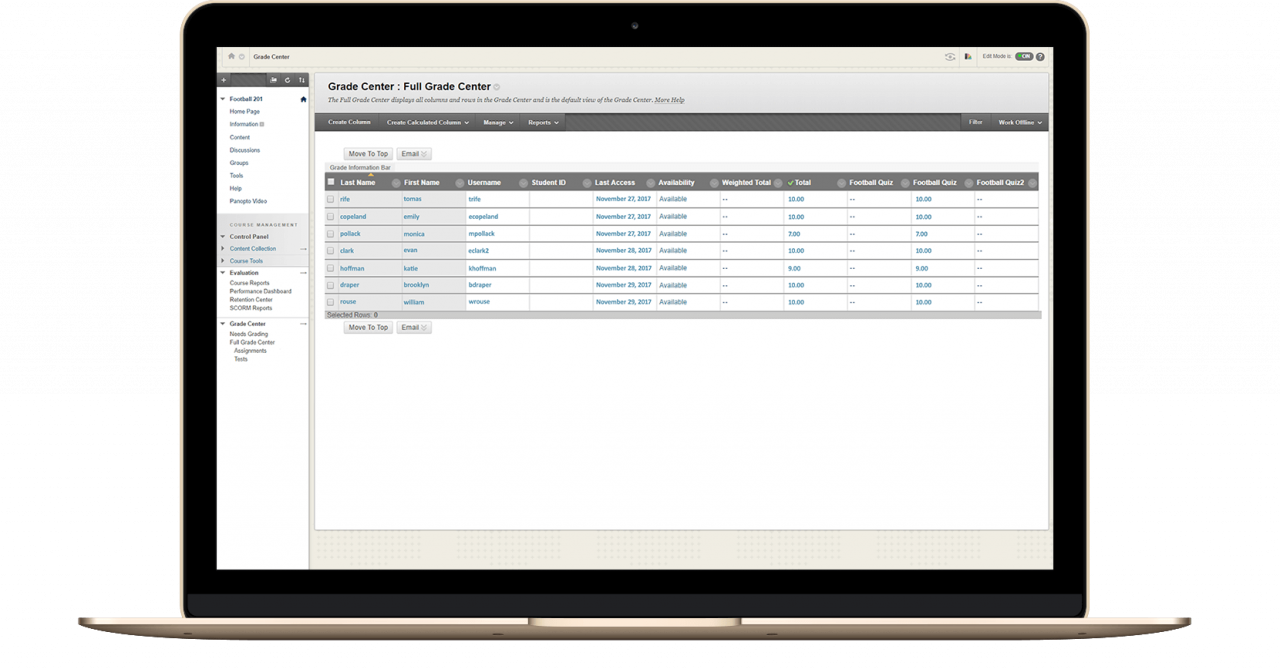This screenshot has width=1280, height=669.
Task: Select the Reports menu in the action bar
Action: click(x=542, y=122)
